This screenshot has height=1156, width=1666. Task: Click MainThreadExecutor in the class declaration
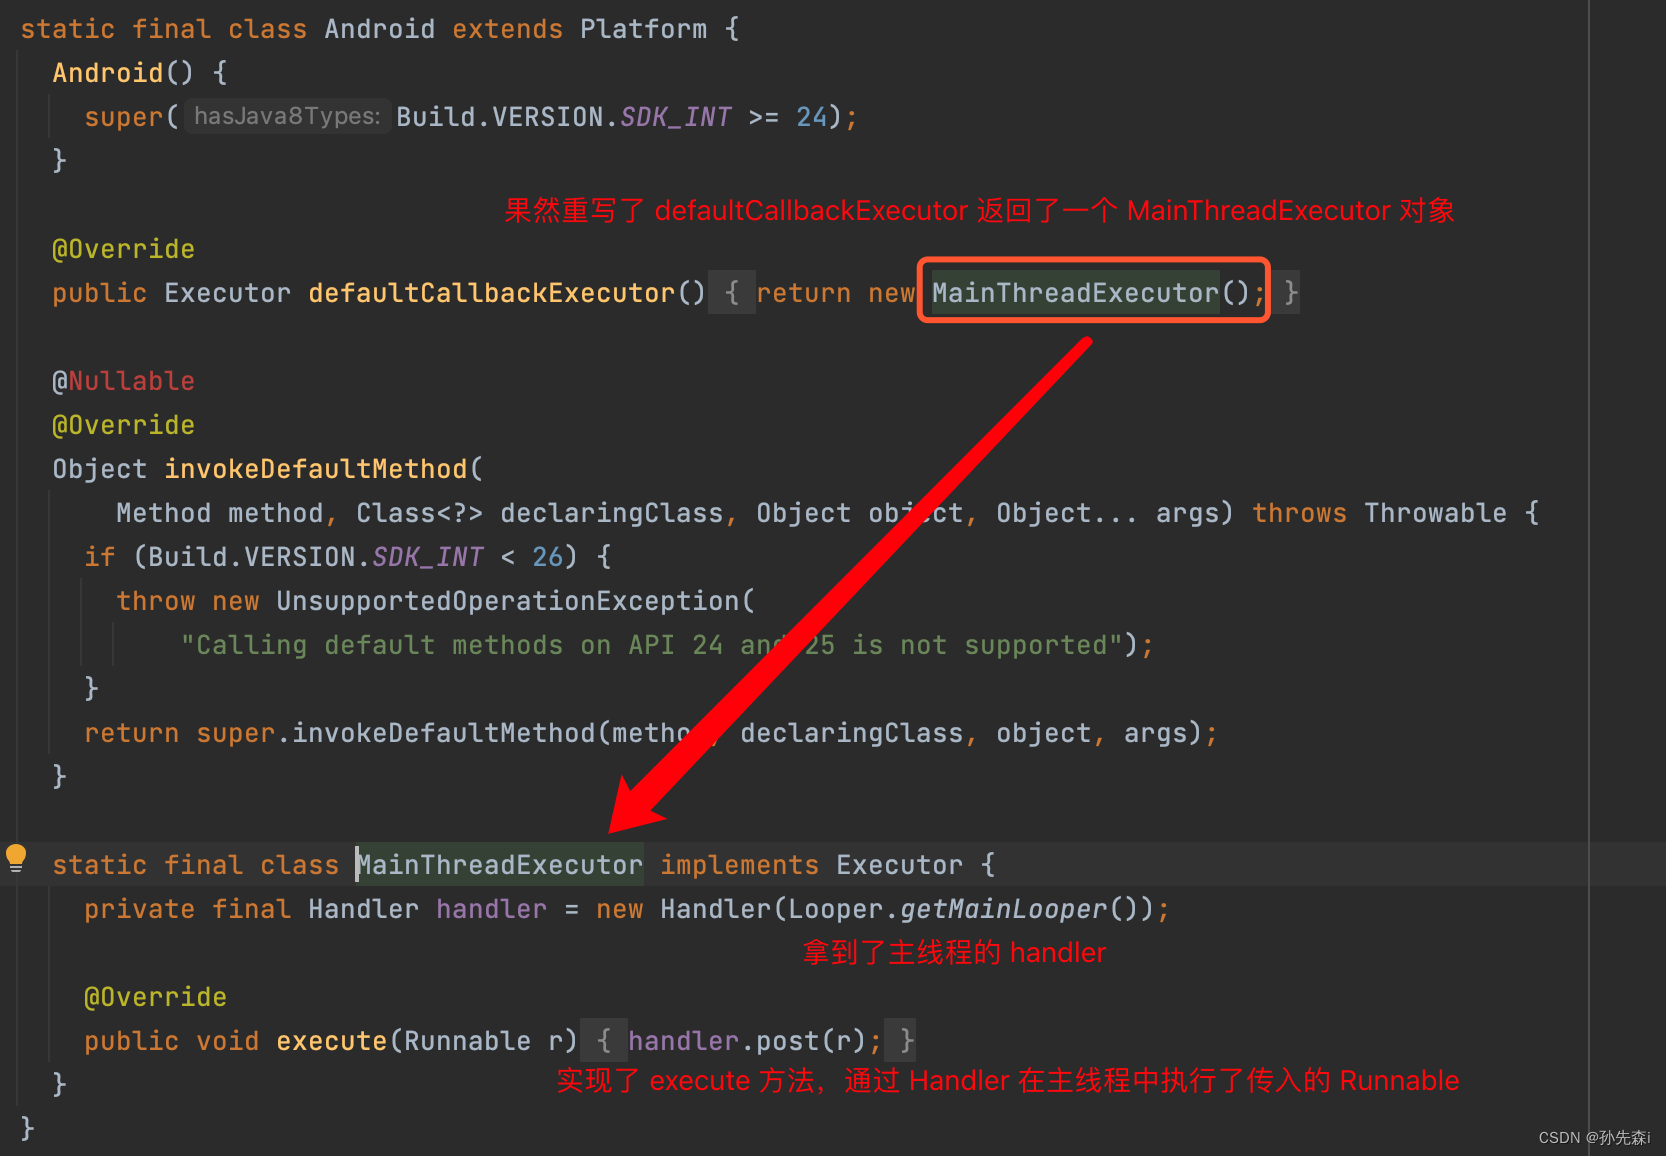[500, 865]
